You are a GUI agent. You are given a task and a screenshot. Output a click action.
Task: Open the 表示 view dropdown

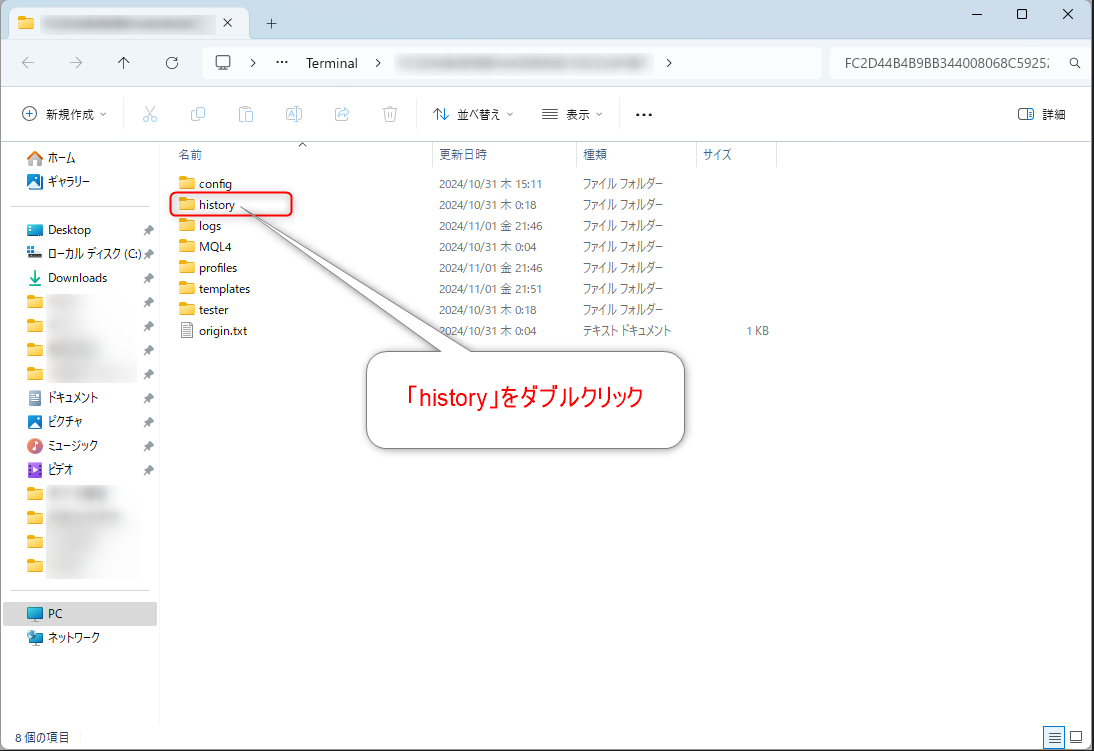[x=571, y=113]
